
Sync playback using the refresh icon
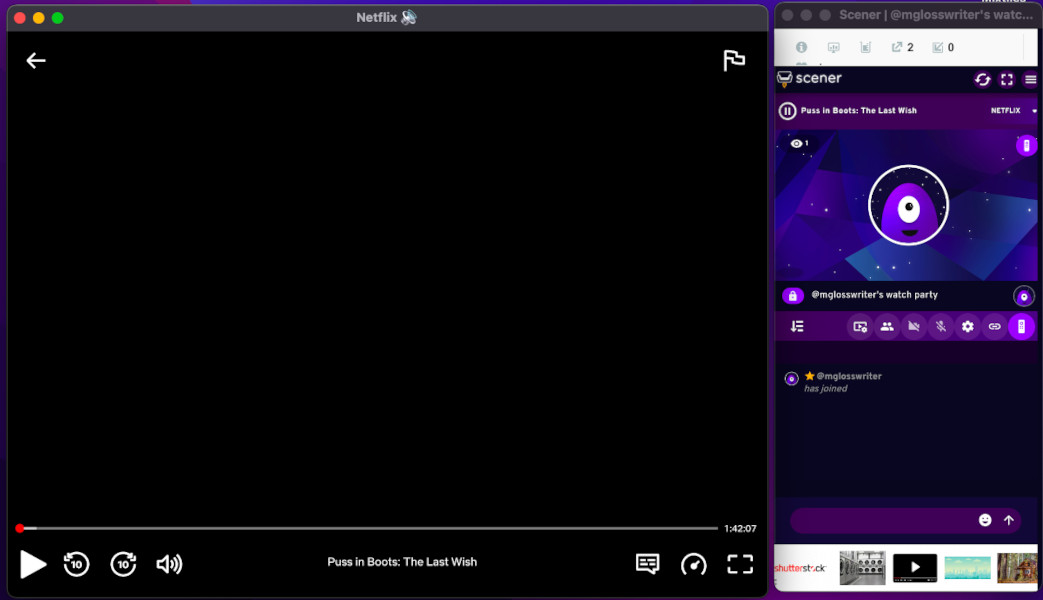click(x=982, y=79)
